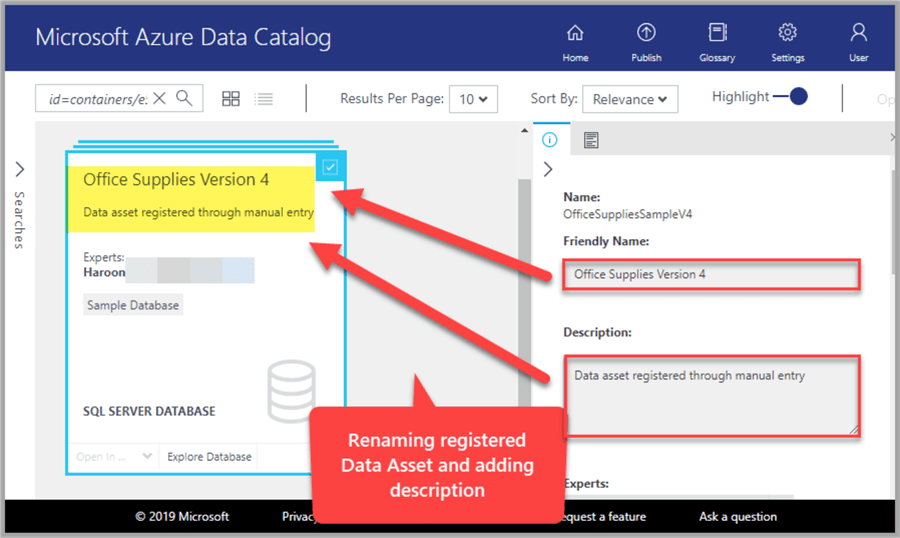The width and height of the screenshot is (900, 538).
Task: Open Results Per Page dropdown
Action: 473,99
